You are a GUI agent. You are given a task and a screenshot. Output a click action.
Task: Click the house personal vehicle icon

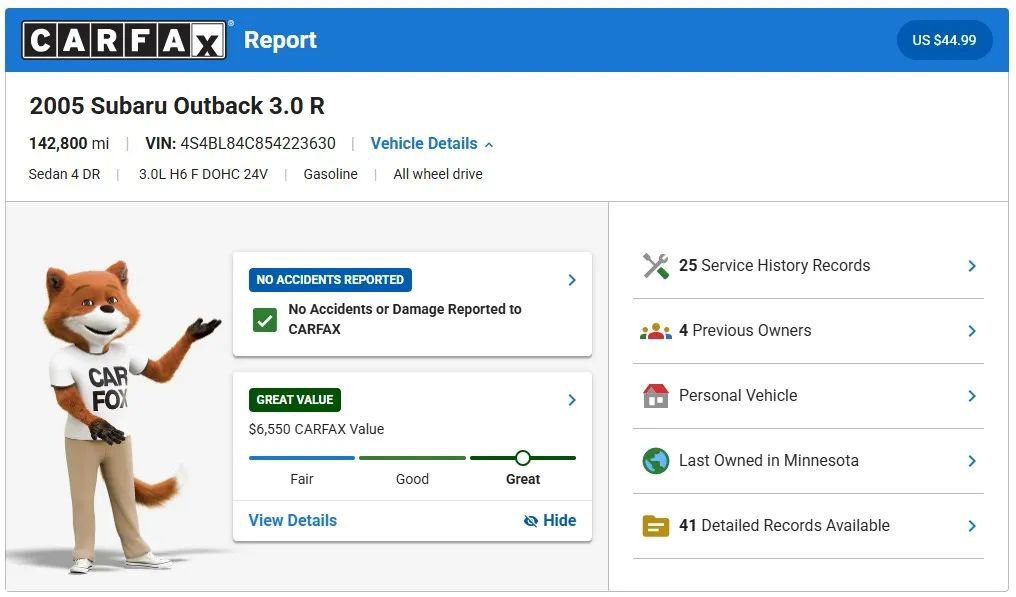655,395
